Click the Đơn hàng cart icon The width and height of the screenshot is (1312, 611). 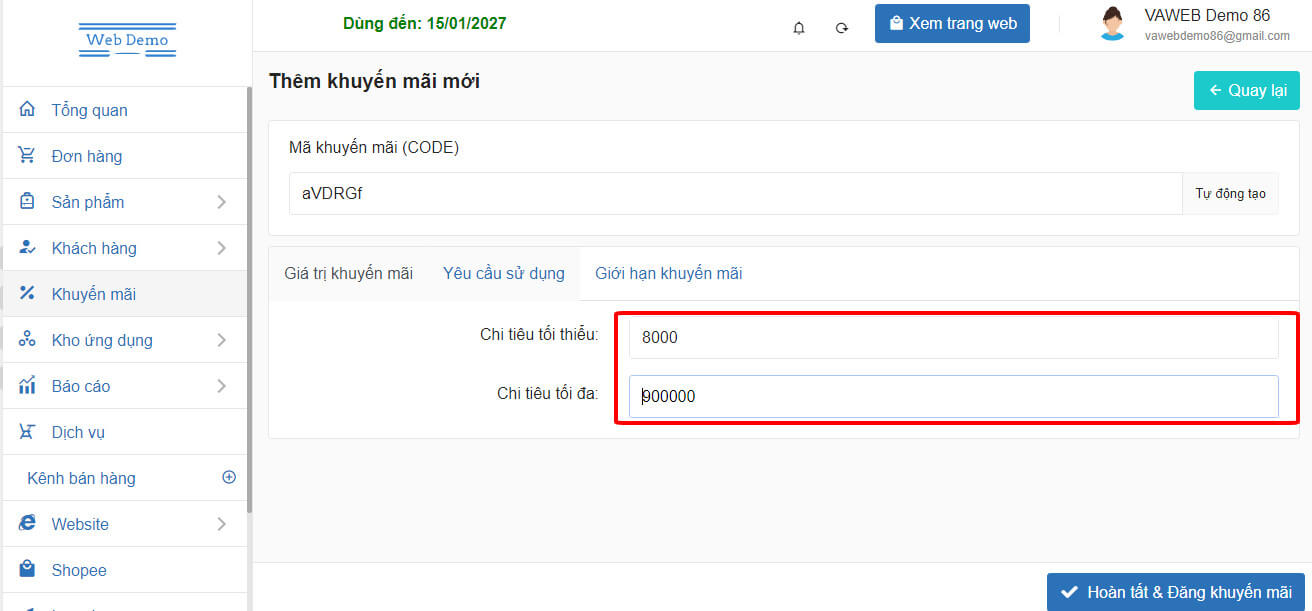pyautogui.click(x=27, y=156)
